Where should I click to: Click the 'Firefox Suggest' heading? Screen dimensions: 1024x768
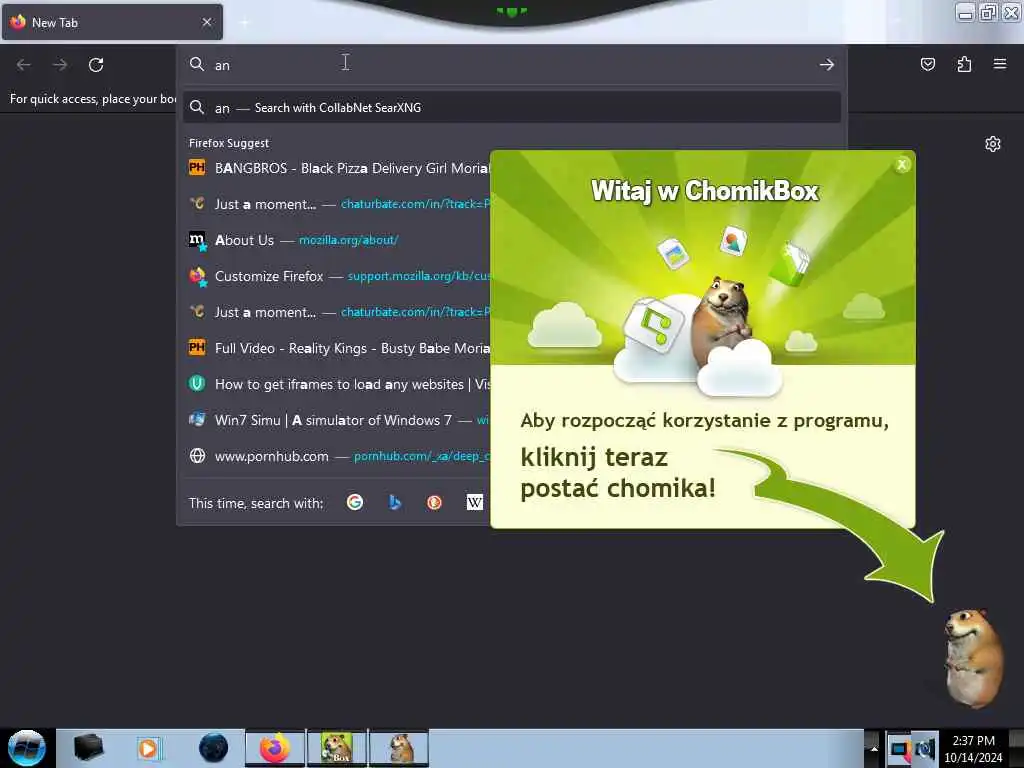coord(229,143)
